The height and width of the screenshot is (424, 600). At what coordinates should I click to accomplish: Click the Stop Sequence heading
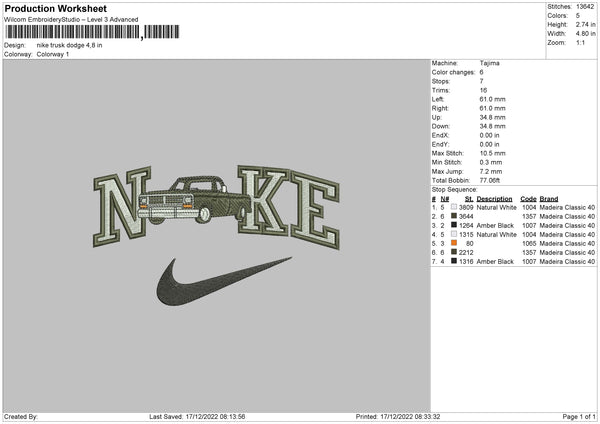(455, 190)
